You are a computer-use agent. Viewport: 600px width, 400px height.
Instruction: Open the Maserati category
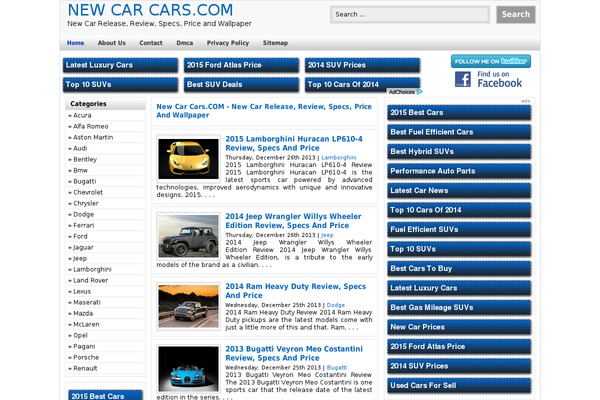click(x=86, y=302)
